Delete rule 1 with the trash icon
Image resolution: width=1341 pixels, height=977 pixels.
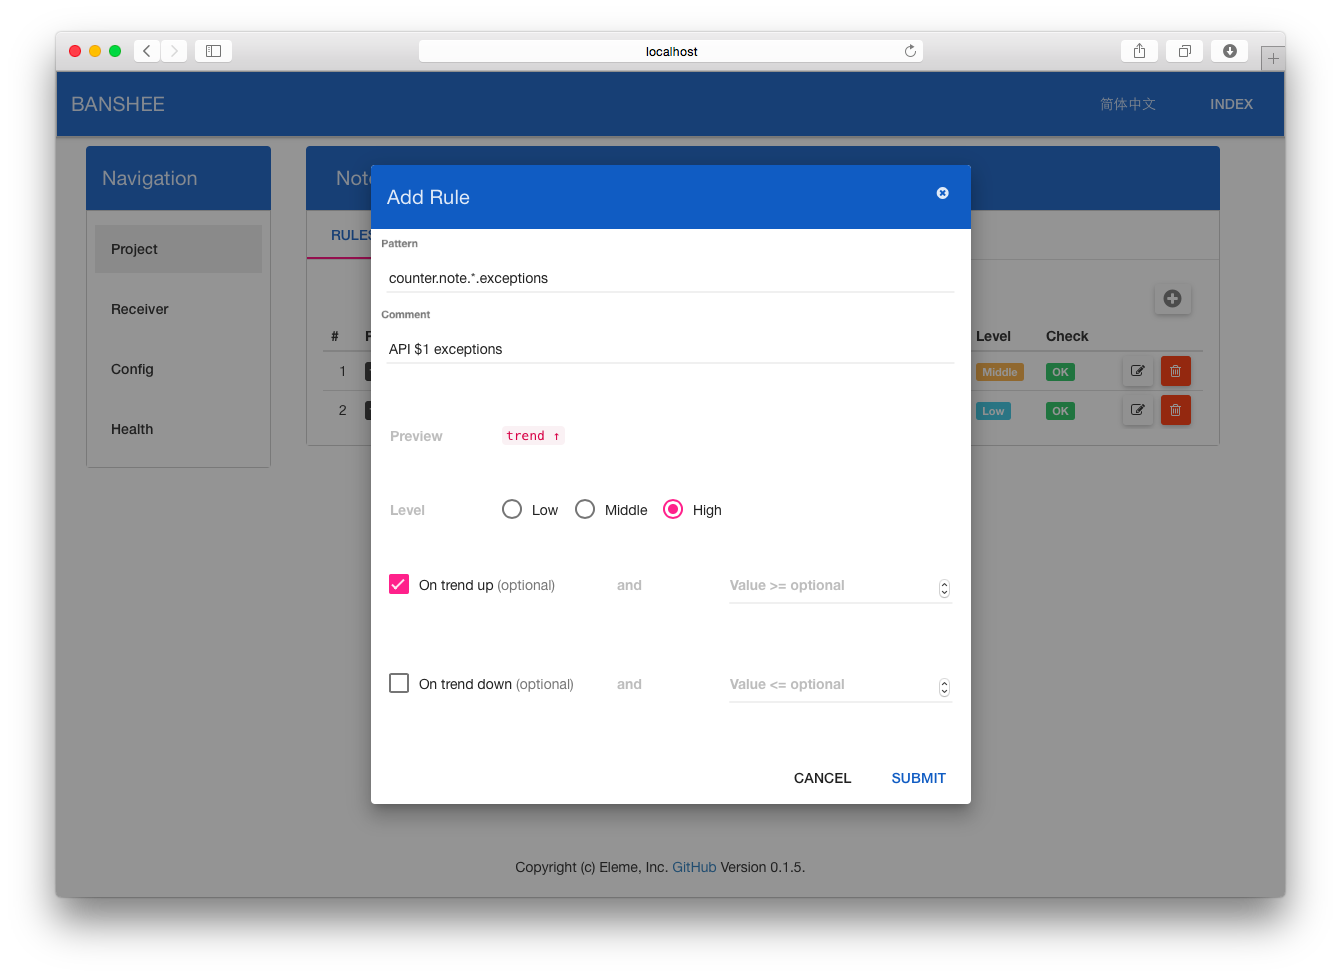click(1176, 371)
